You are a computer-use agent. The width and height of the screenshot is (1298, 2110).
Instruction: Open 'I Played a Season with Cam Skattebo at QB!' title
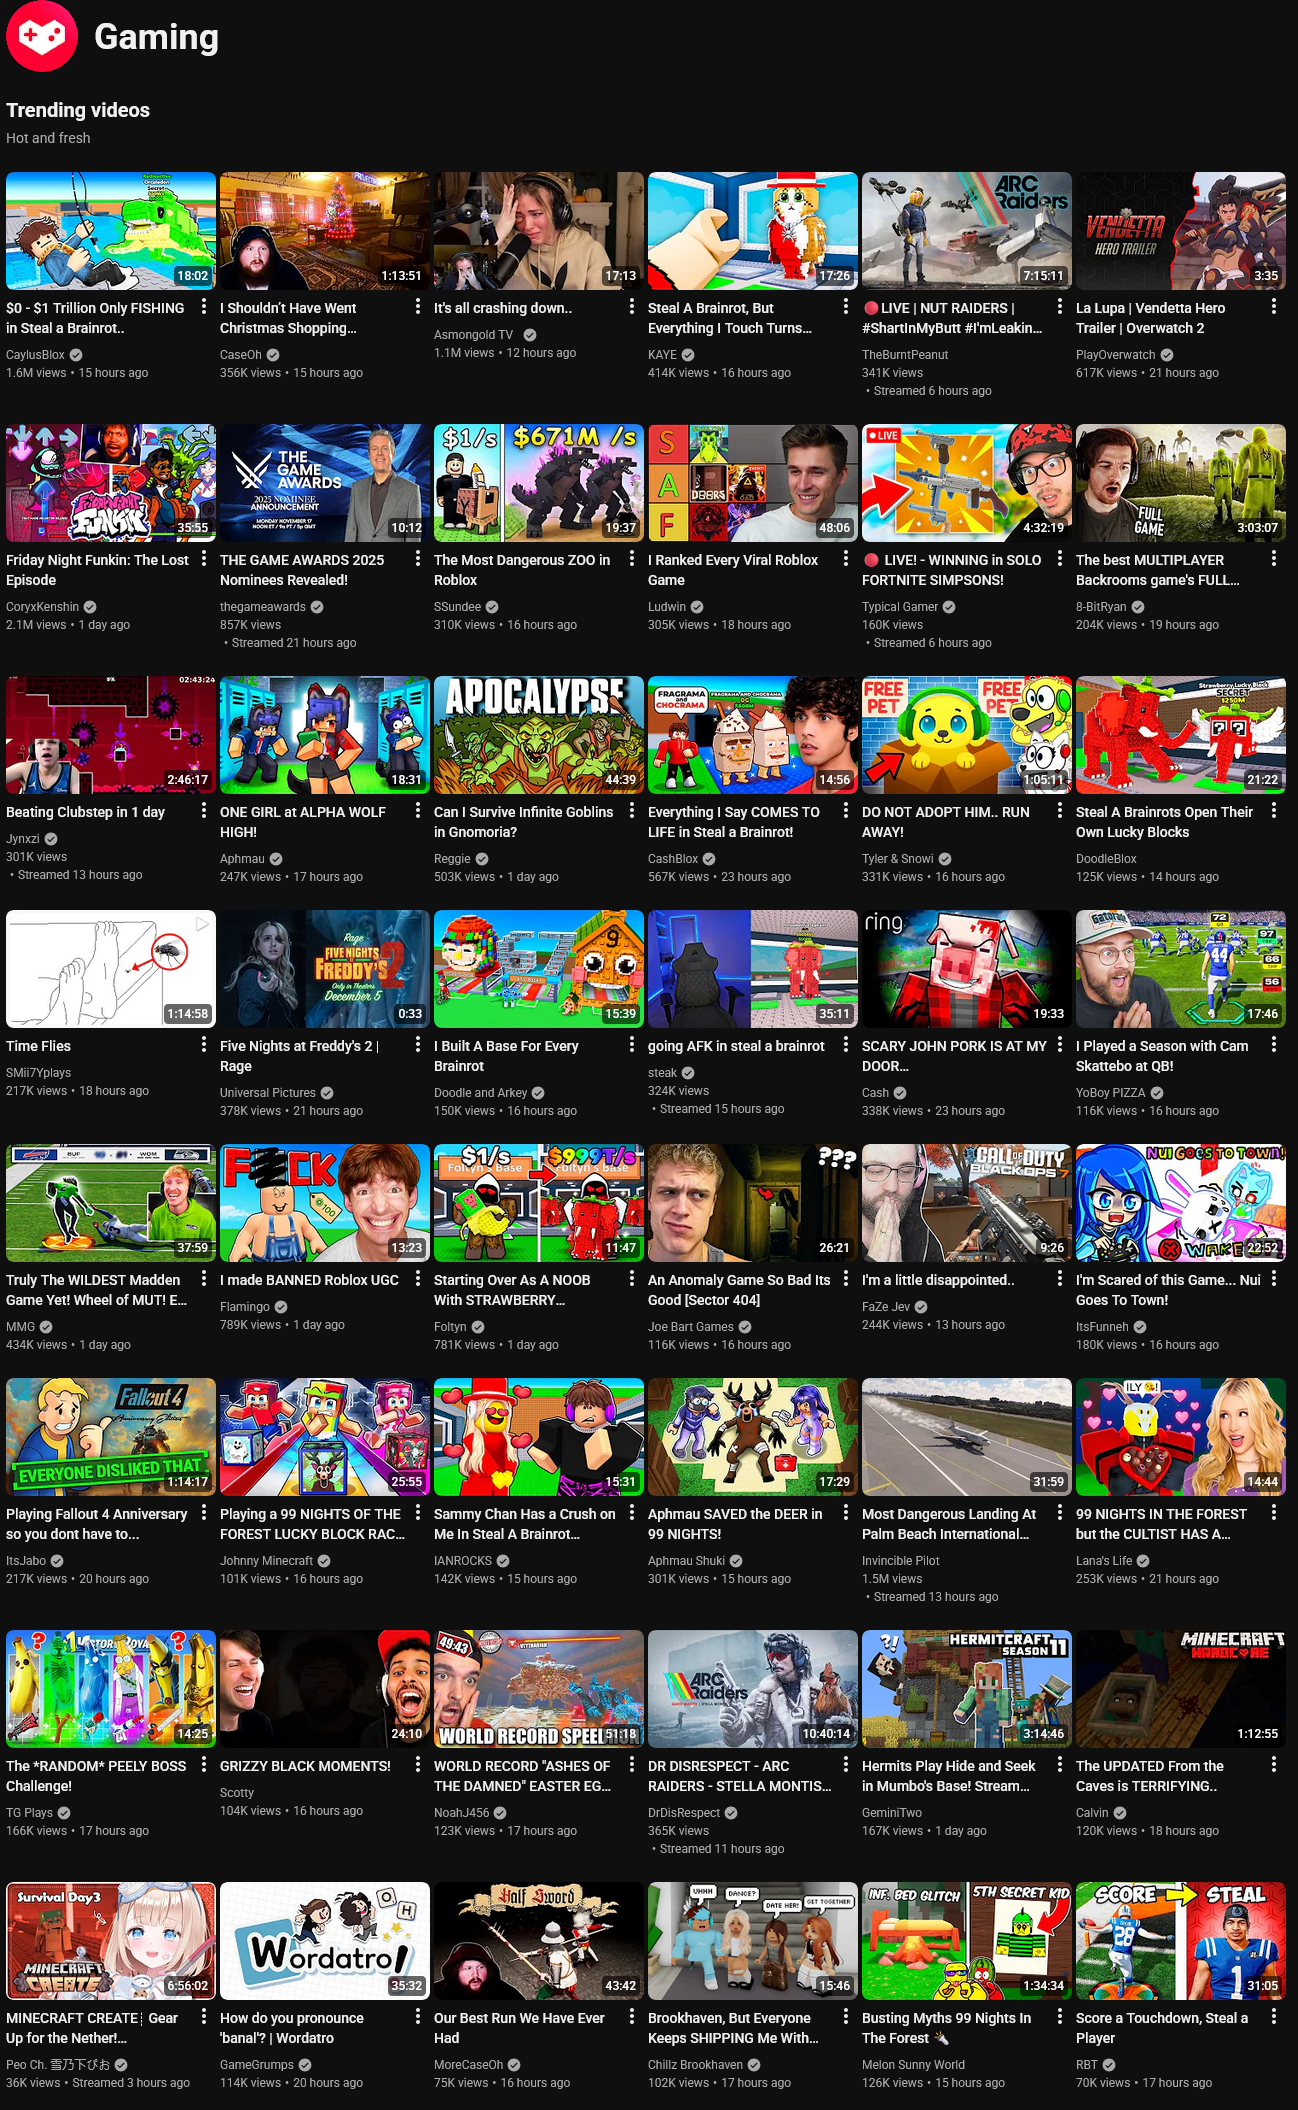[1162, 1056]
